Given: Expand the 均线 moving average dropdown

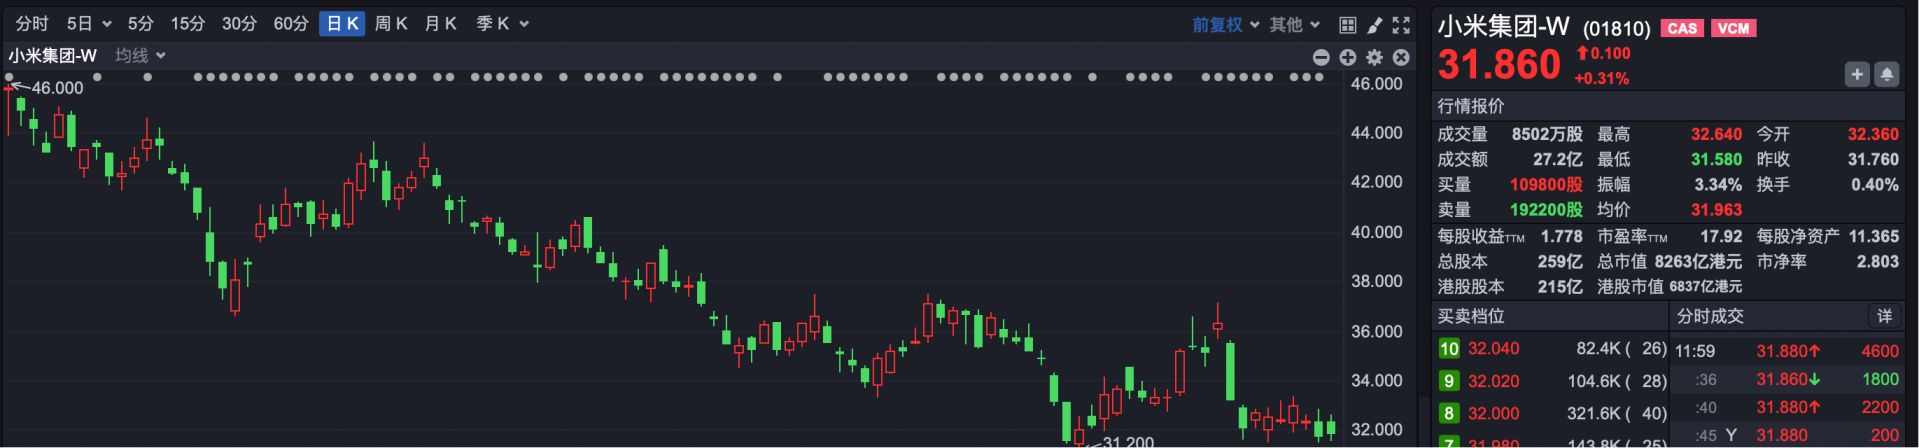Looking at the screenshot, I should click(140, 56).
